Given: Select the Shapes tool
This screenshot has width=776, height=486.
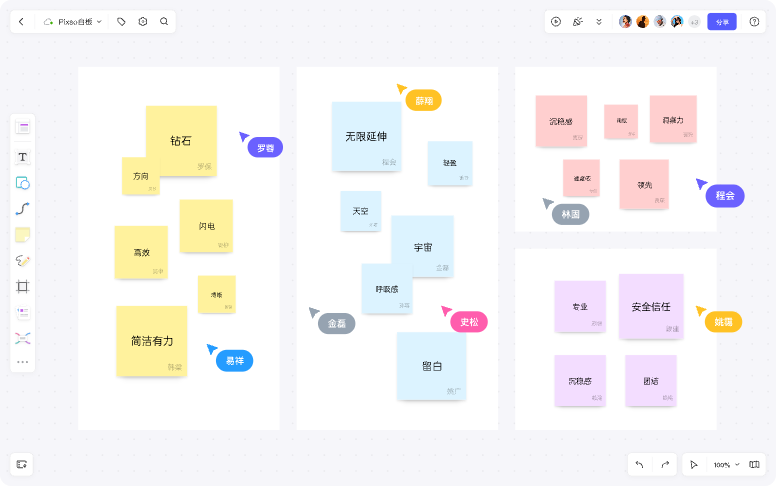Looking at the screenshot, I should [x=23, y=183].
